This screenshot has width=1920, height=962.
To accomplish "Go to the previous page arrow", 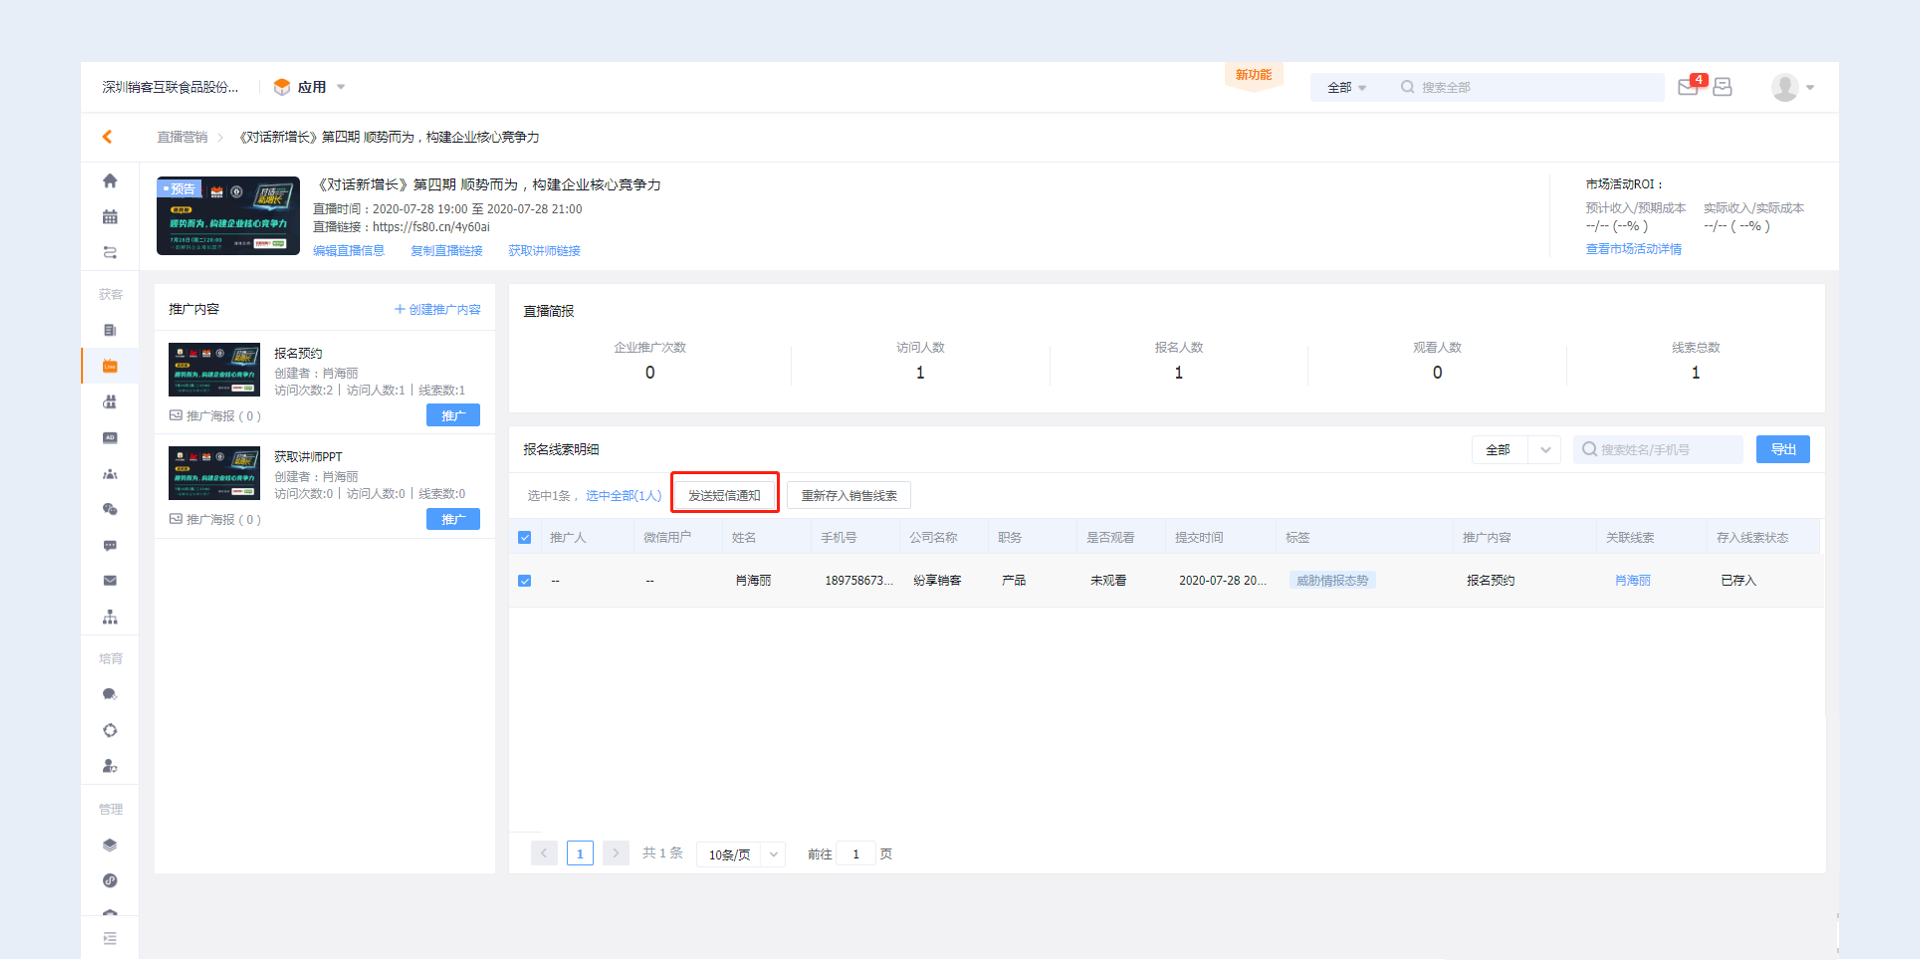I will coord(544,854).
